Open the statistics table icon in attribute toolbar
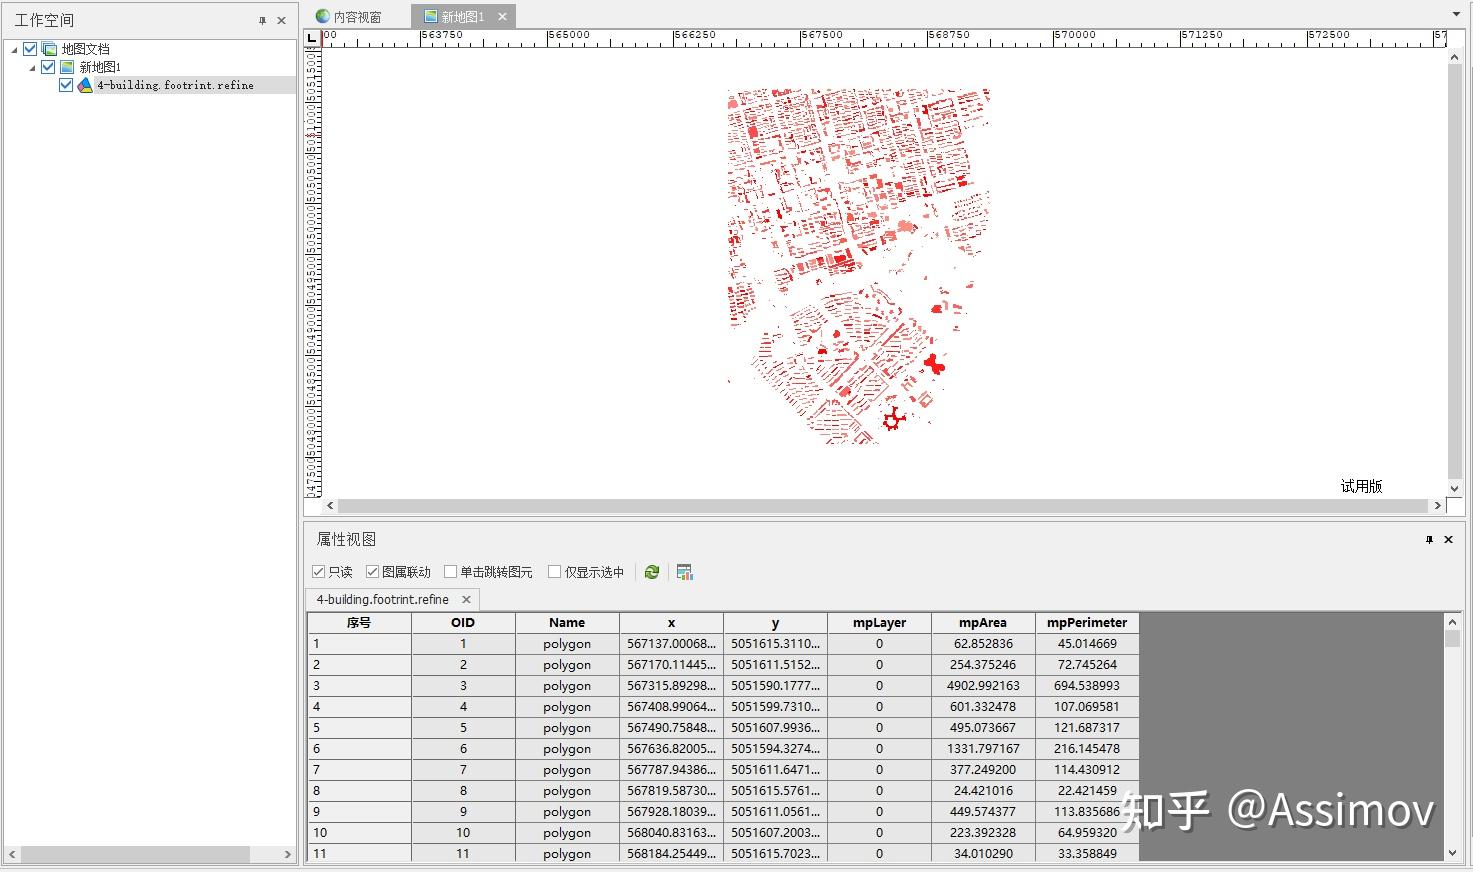This screenshot has height=872, width=1473. click(x=684, y=571)
